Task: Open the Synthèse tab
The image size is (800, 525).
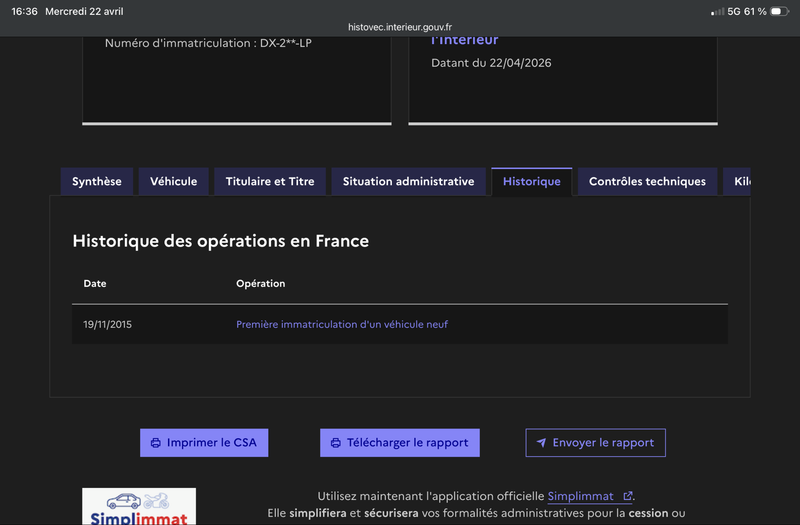Action: click(x=96, y=182)
